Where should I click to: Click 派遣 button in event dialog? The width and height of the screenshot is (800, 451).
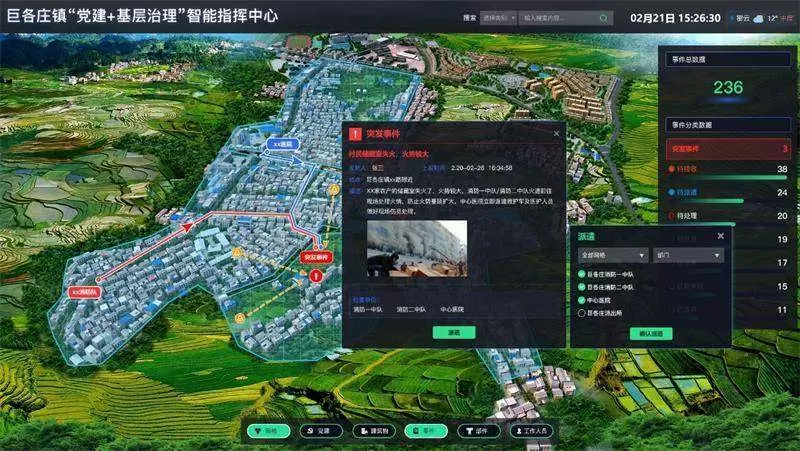453,331
